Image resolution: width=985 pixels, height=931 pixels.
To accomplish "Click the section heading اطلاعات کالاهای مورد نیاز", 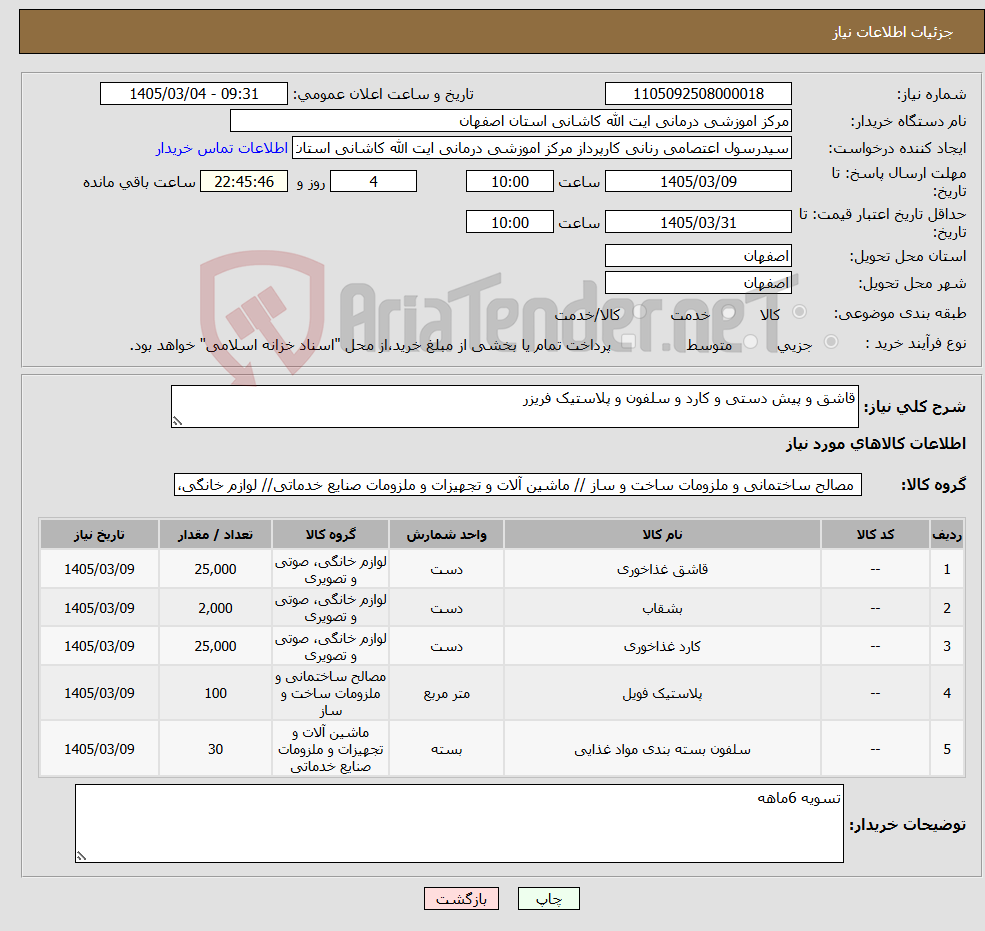I will tap(876, 444).
